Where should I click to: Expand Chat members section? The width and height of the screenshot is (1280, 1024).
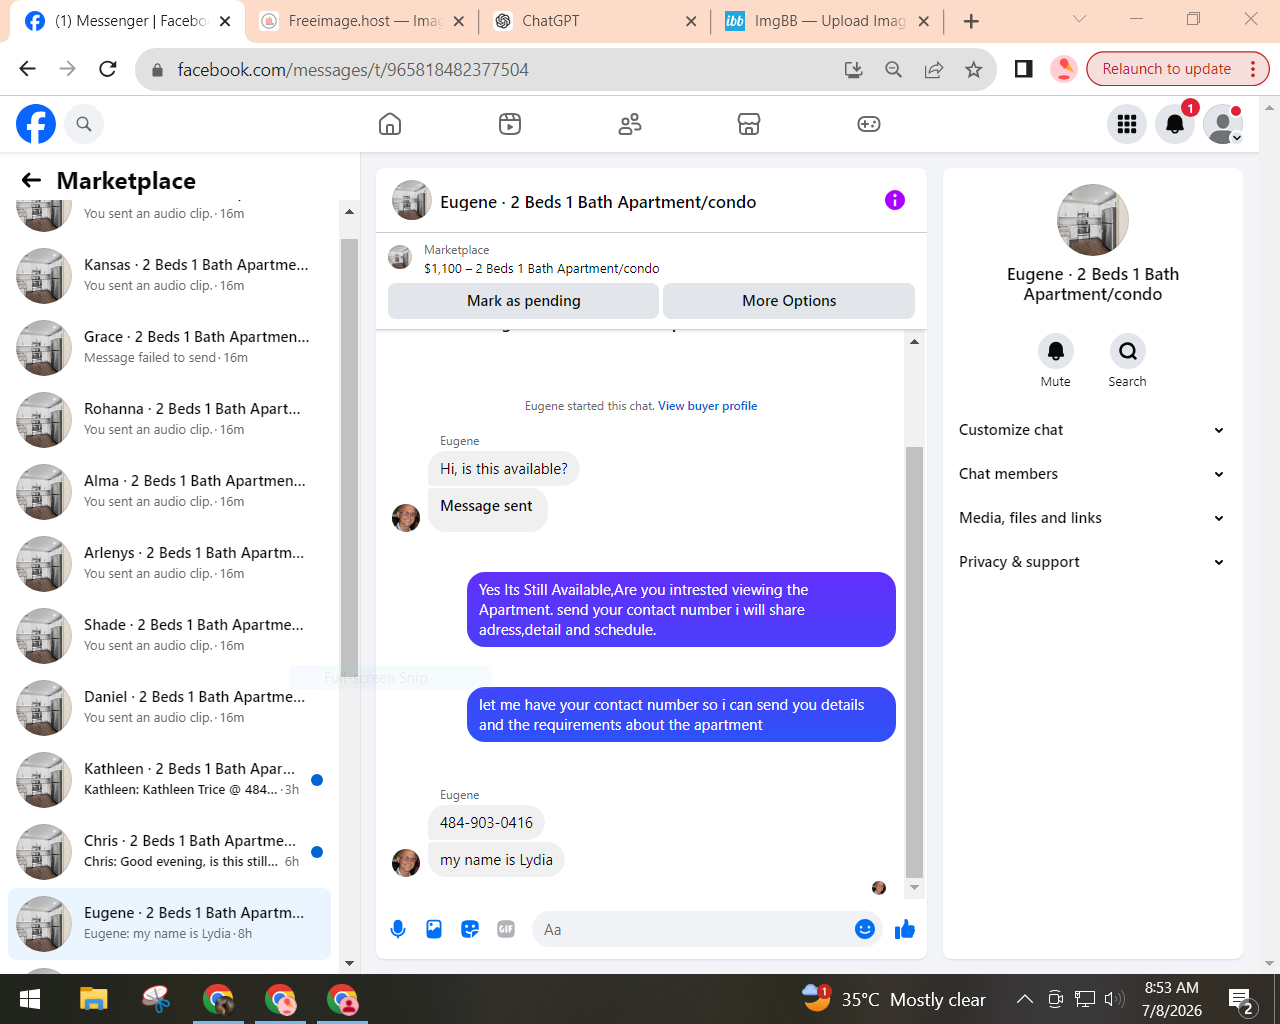1092,474
